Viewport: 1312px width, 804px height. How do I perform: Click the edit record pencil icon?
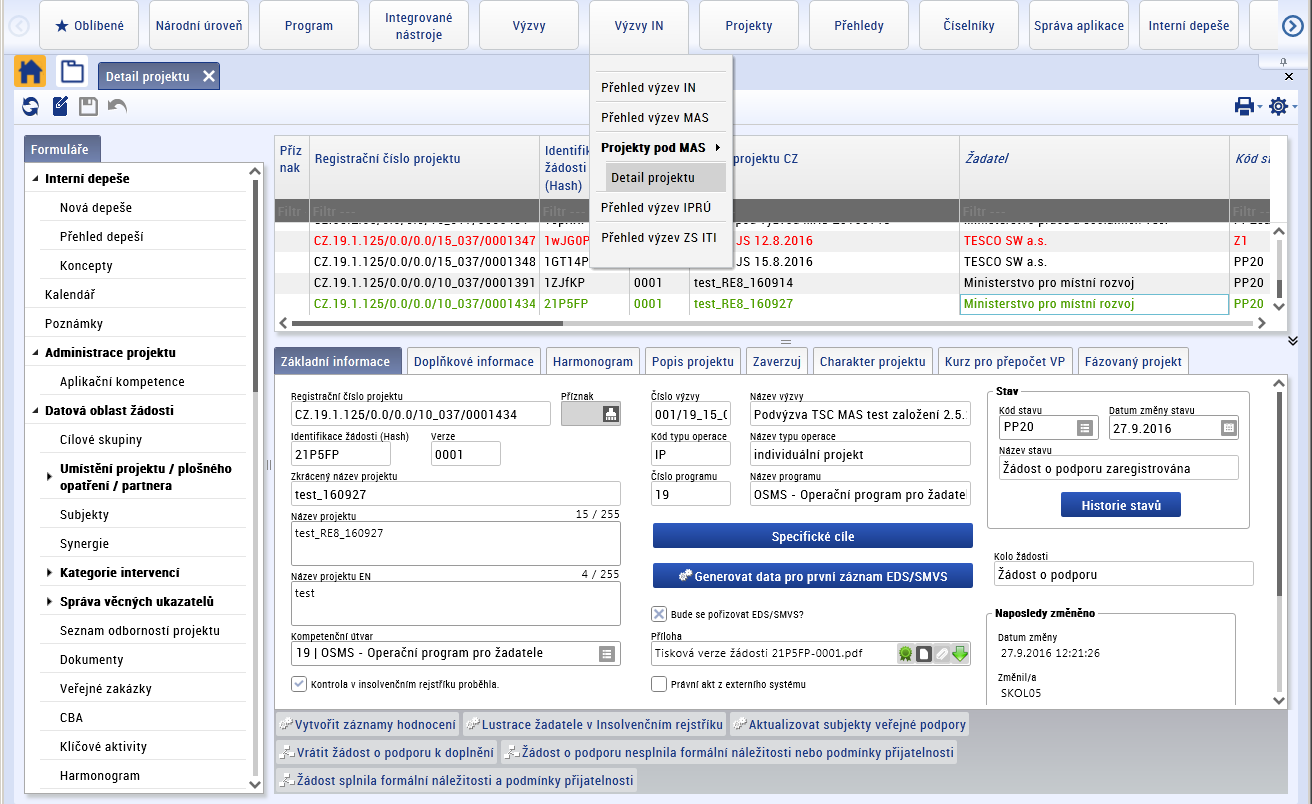click(60, 106)
